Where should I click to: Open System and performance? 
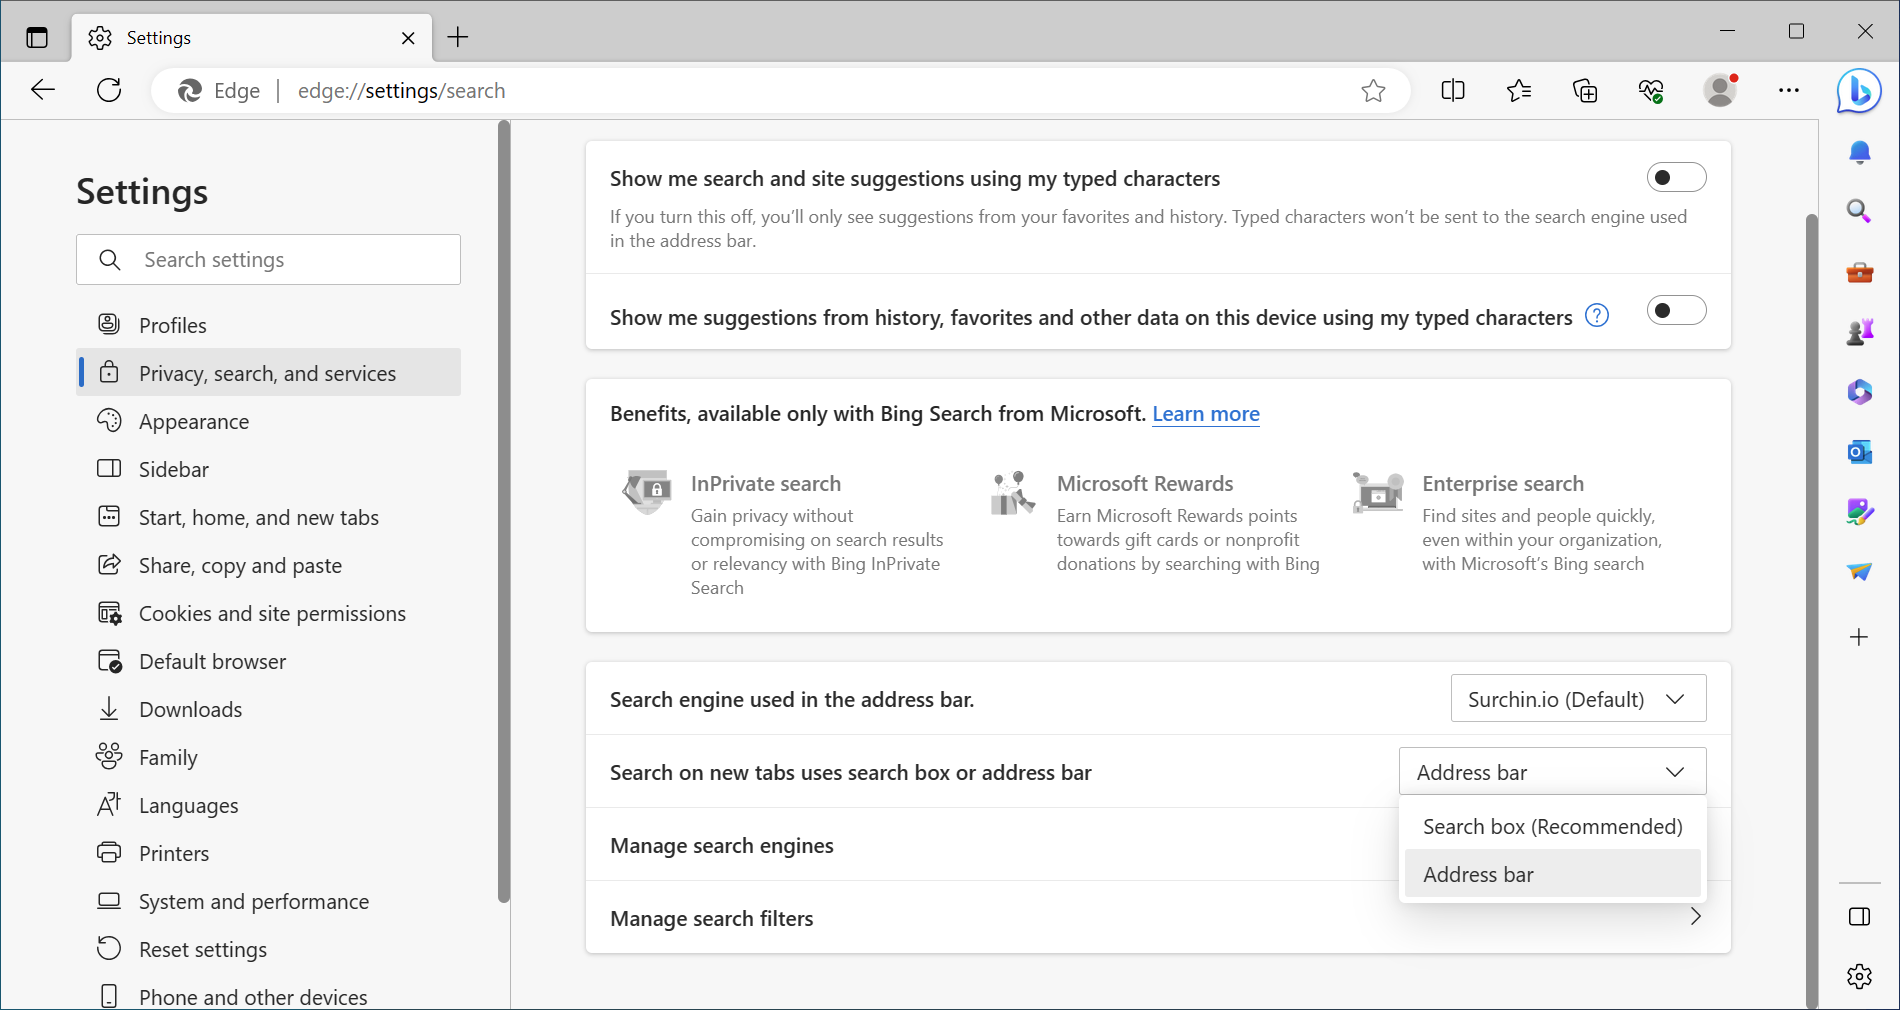point(268,901)
